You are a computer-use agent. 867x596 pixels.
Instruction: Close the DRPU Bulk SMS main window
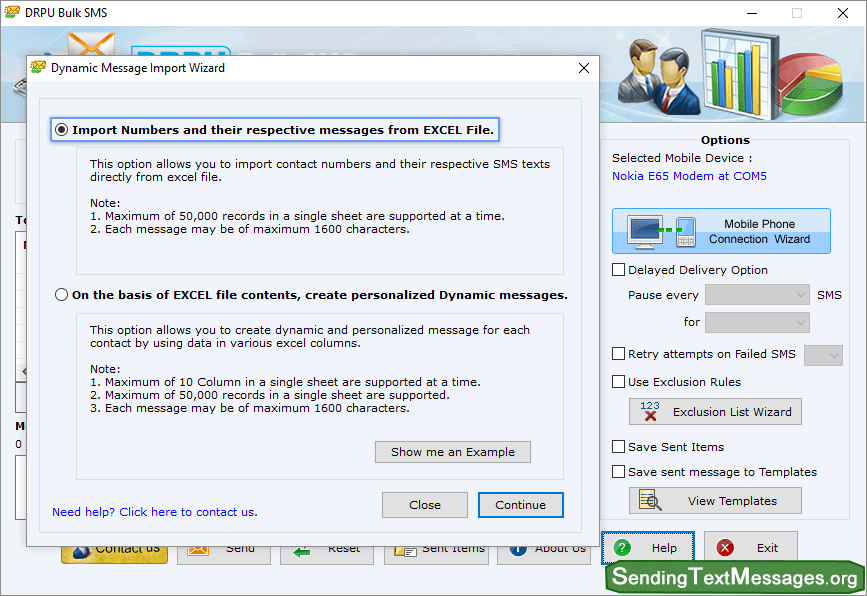click(843, 13)
